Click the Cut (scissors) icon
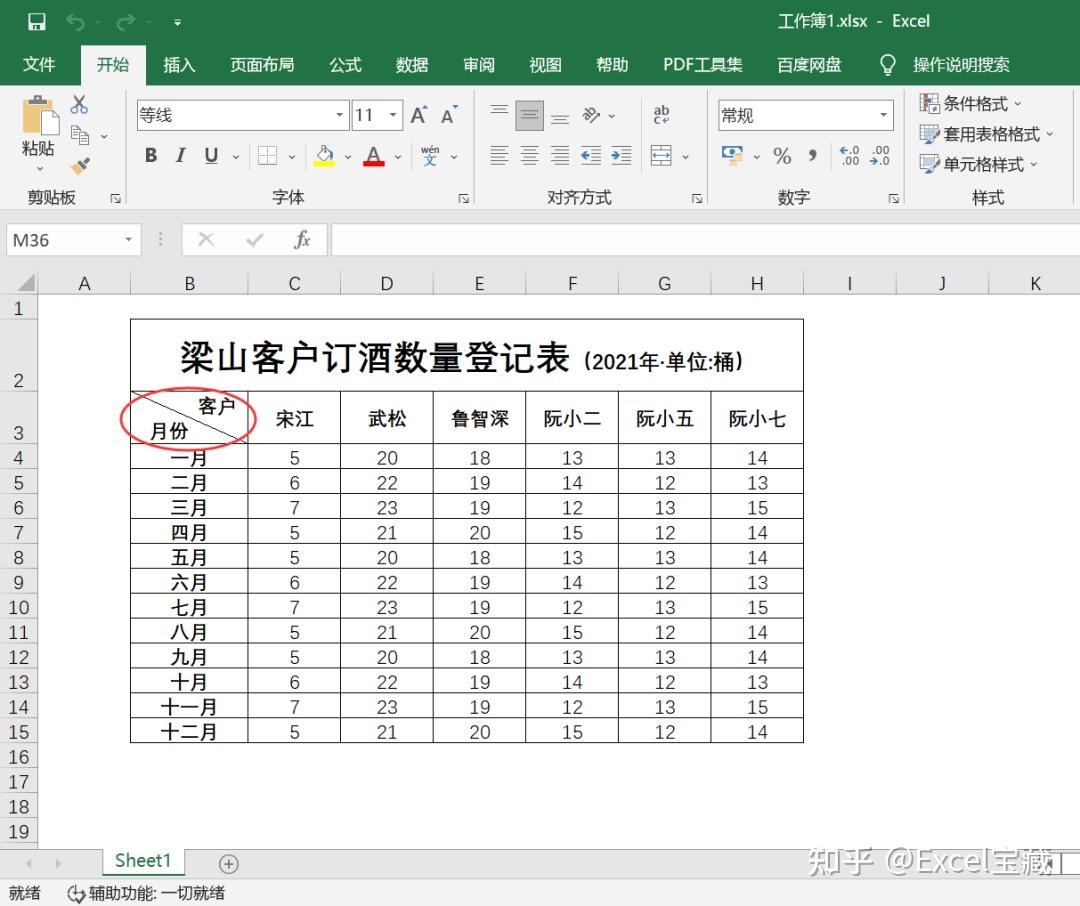Image resolution: width=1080 pixels, height=906 pixels. point(78,105)
